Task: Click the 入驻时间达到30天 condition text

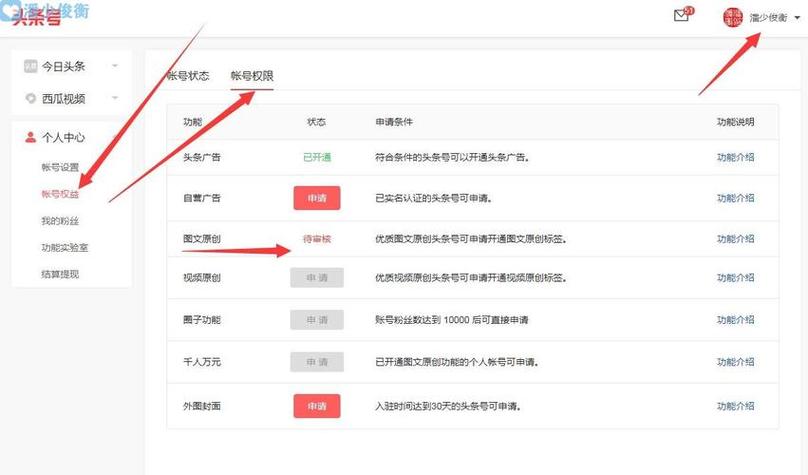Action: [448, 406]
